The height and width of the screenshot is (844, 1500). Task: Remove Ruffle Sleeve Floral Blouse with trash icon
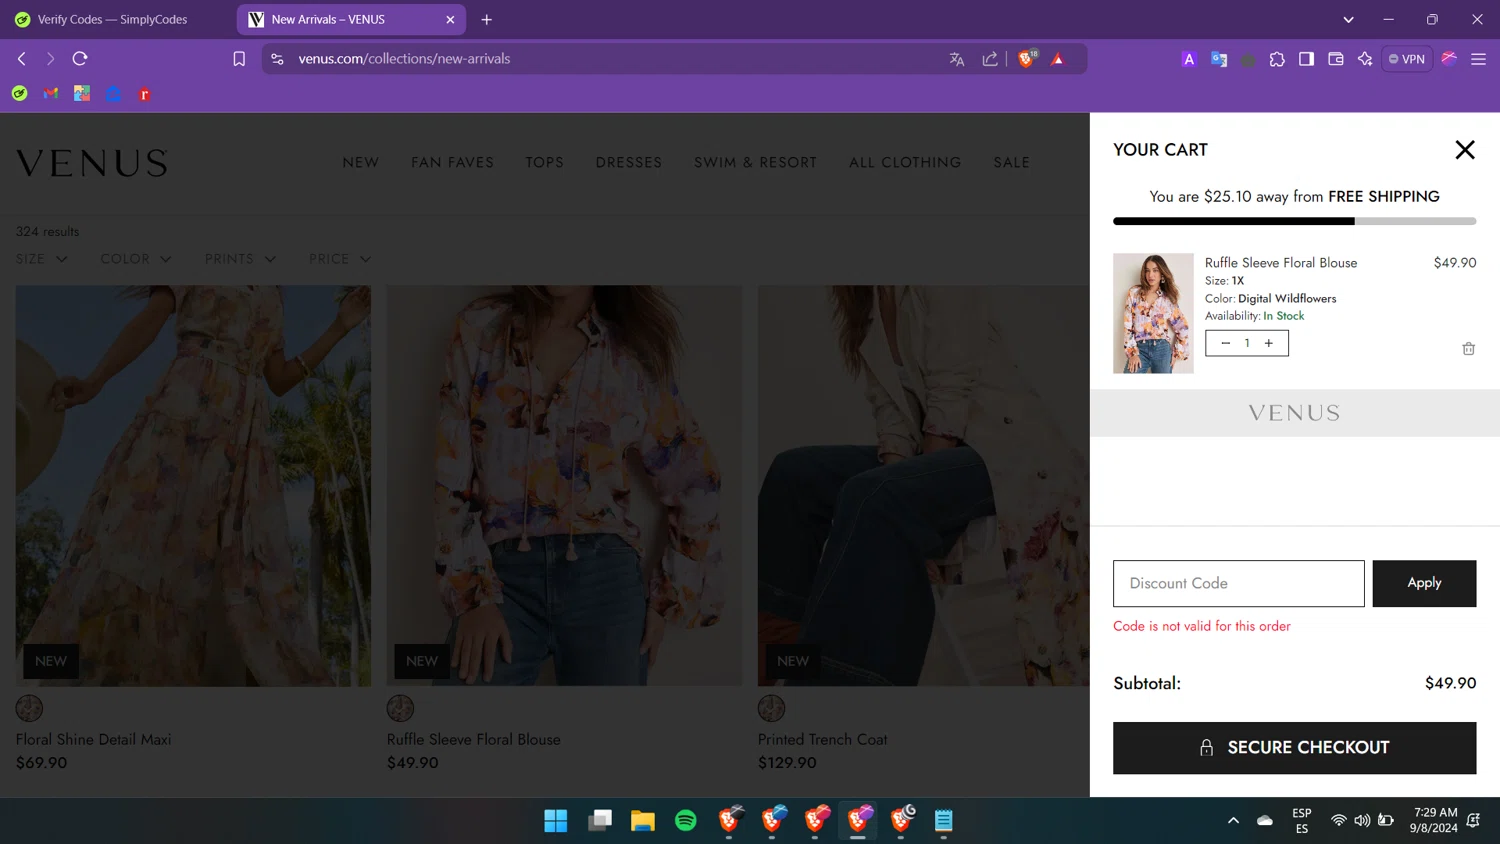pyautogui.click(x=1468, y=349)
